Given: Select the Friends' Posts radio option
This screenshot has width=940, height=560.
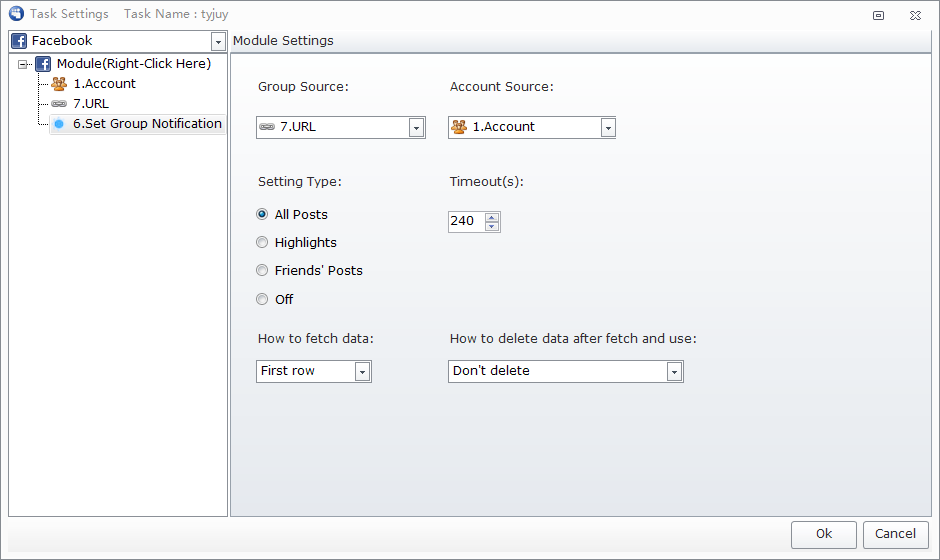Looking at the screenshot, I should pyautogui.click(x=262, y=270).
